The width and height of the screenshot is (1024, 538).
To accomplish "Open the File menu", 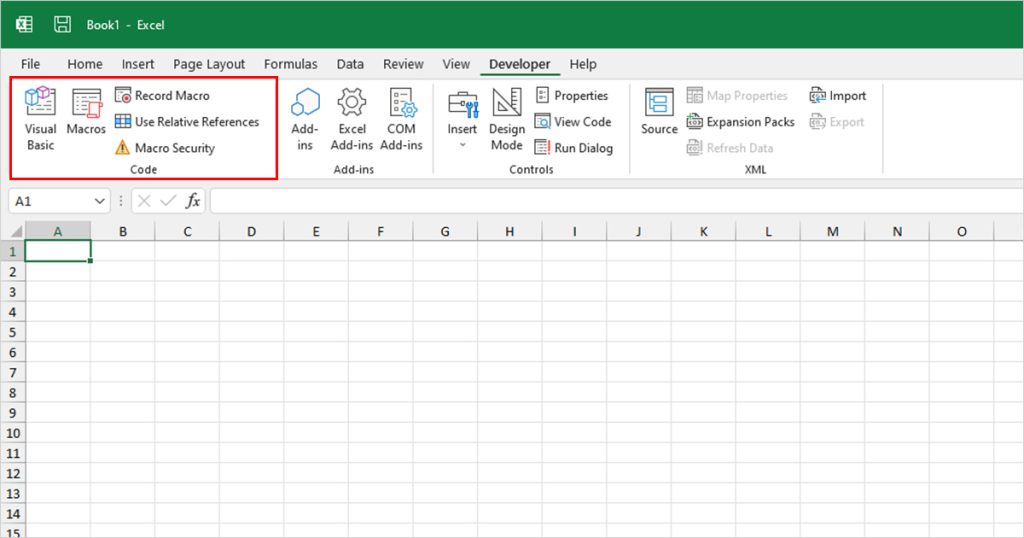I will pos(30,64).
